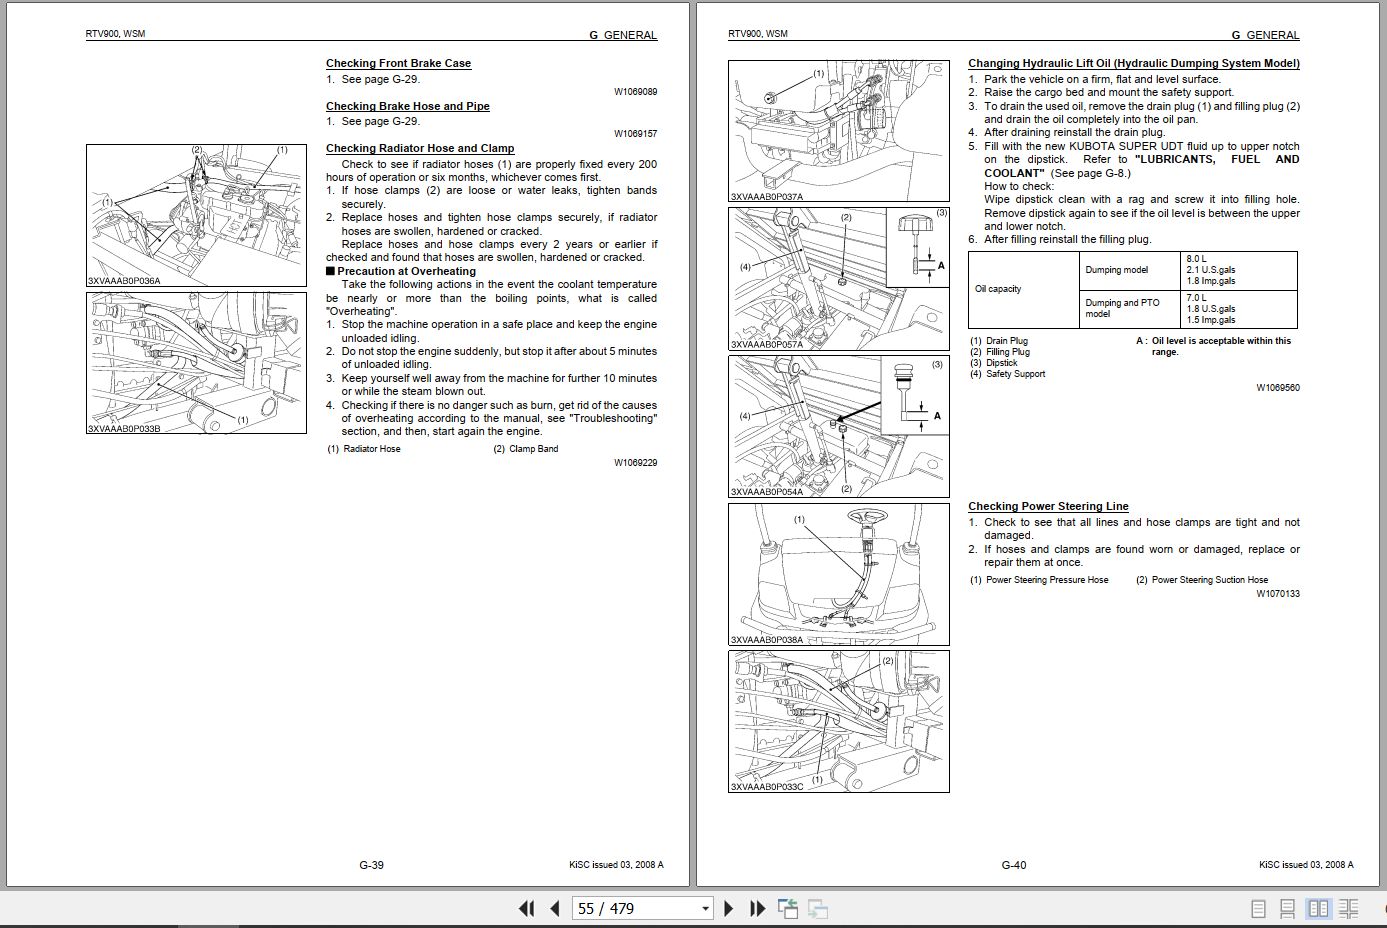The height and width of the screenshot is (928, 1387).
Task: Go to the first page
Action: (526, 908)
